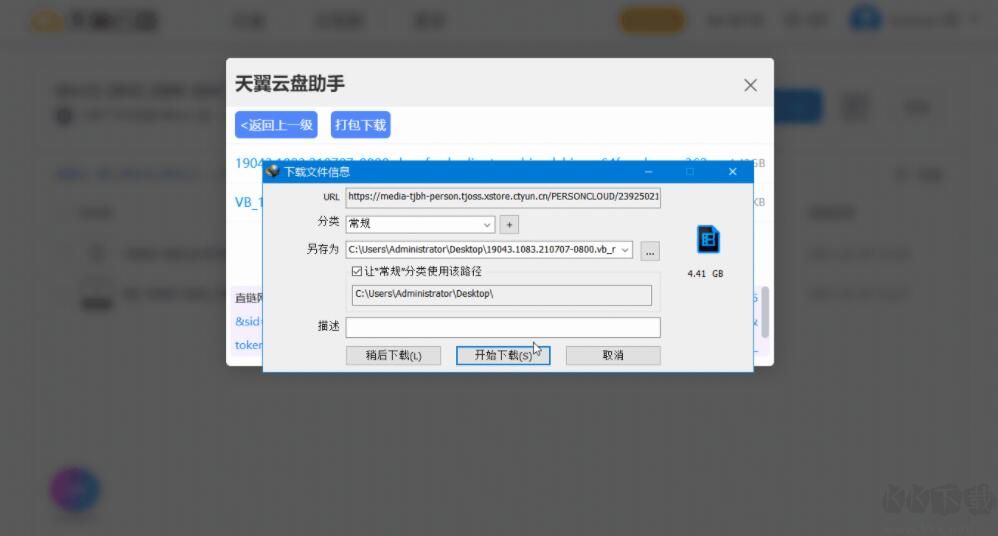The image size is (998, 536).
Task: Click the blue video file type icon
Action: 708,239
